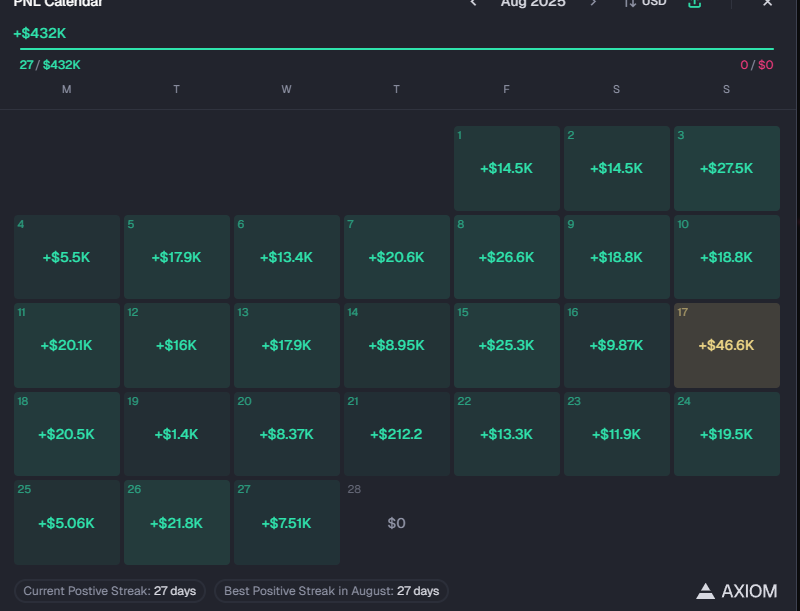Click the green PNL progress bar
The image size is (800, 611).
[397, 49]
